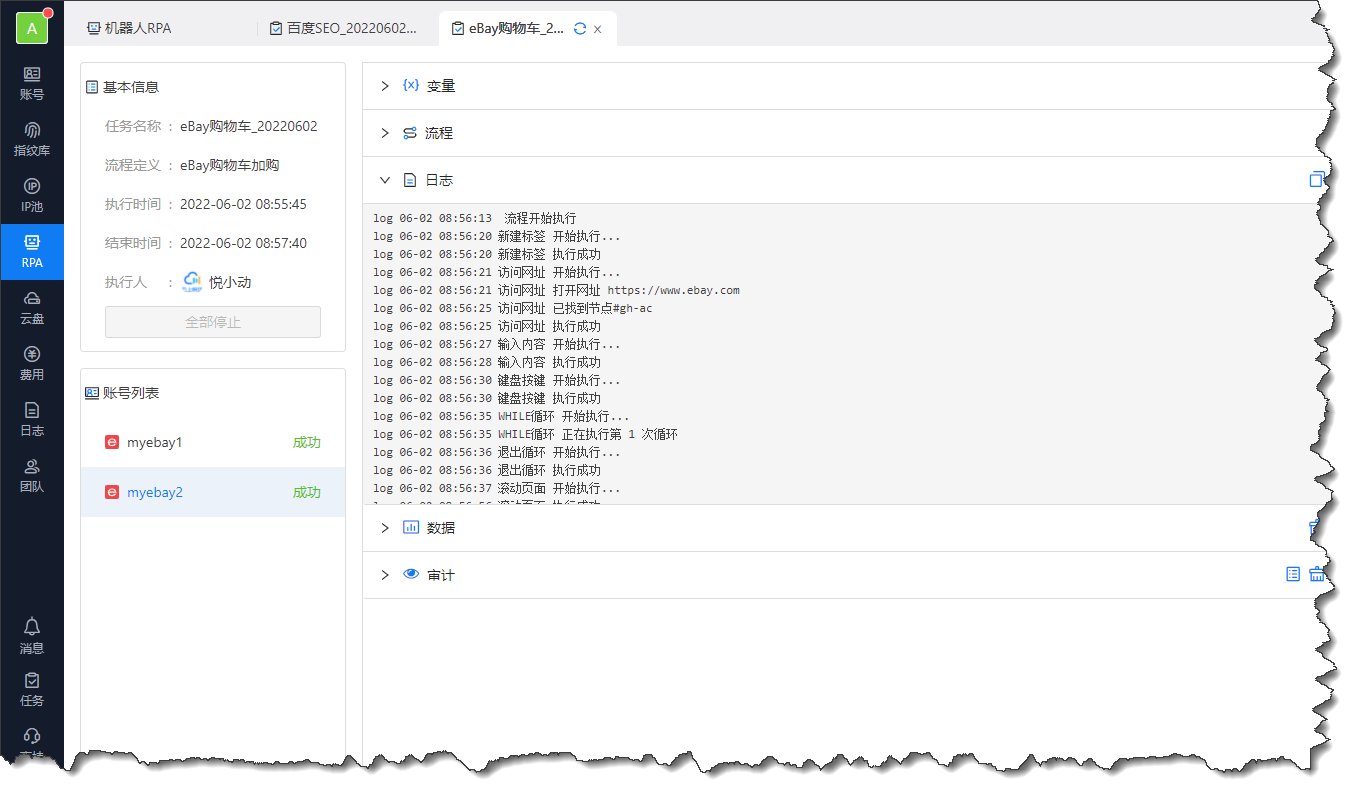Image resolution: width=1357 pixels, height=795 pixels.
Task: Open 消息 notifications bell
Action: pyautogui.click(x=32, y=636)
